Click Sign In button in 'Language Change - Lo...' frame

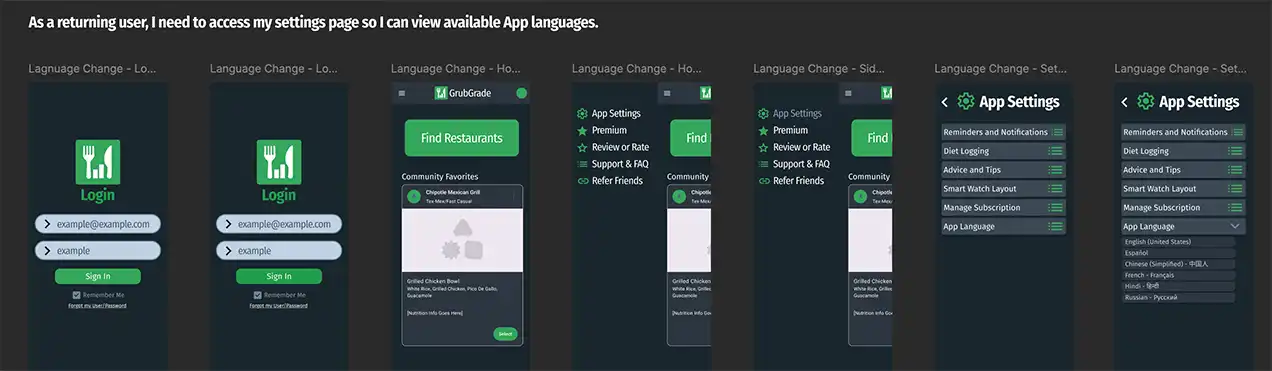(279, 277)
